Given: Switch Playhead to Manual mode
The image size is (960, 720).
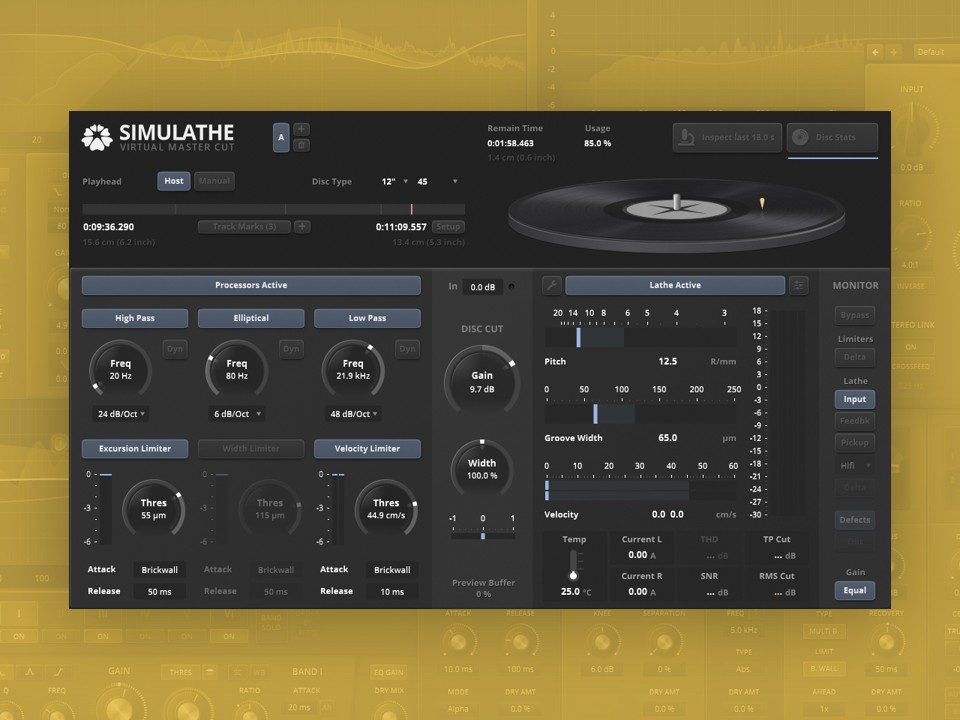Looking at the screenshot, I should (x=214, y=181).
